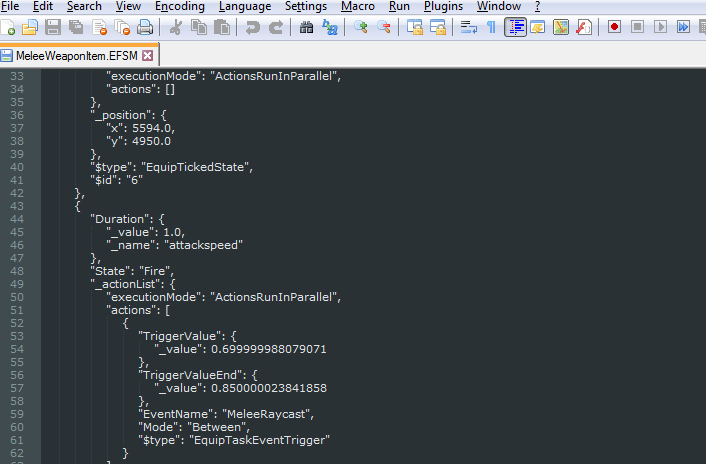
Task: Click the Print toolbar icon
Action: tap(145, 27)
